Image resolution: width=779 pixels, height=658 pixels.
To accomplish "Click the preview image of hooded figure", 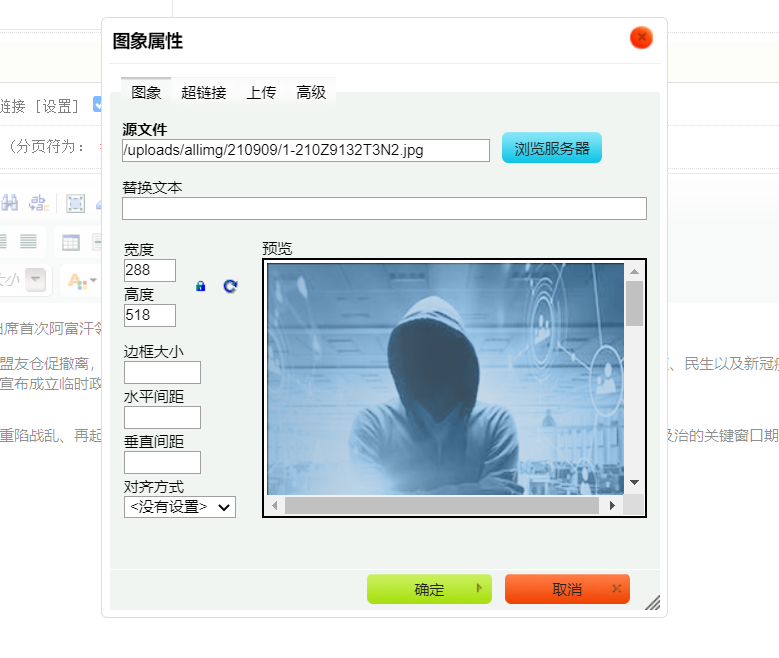I will (x=445, y=379).
